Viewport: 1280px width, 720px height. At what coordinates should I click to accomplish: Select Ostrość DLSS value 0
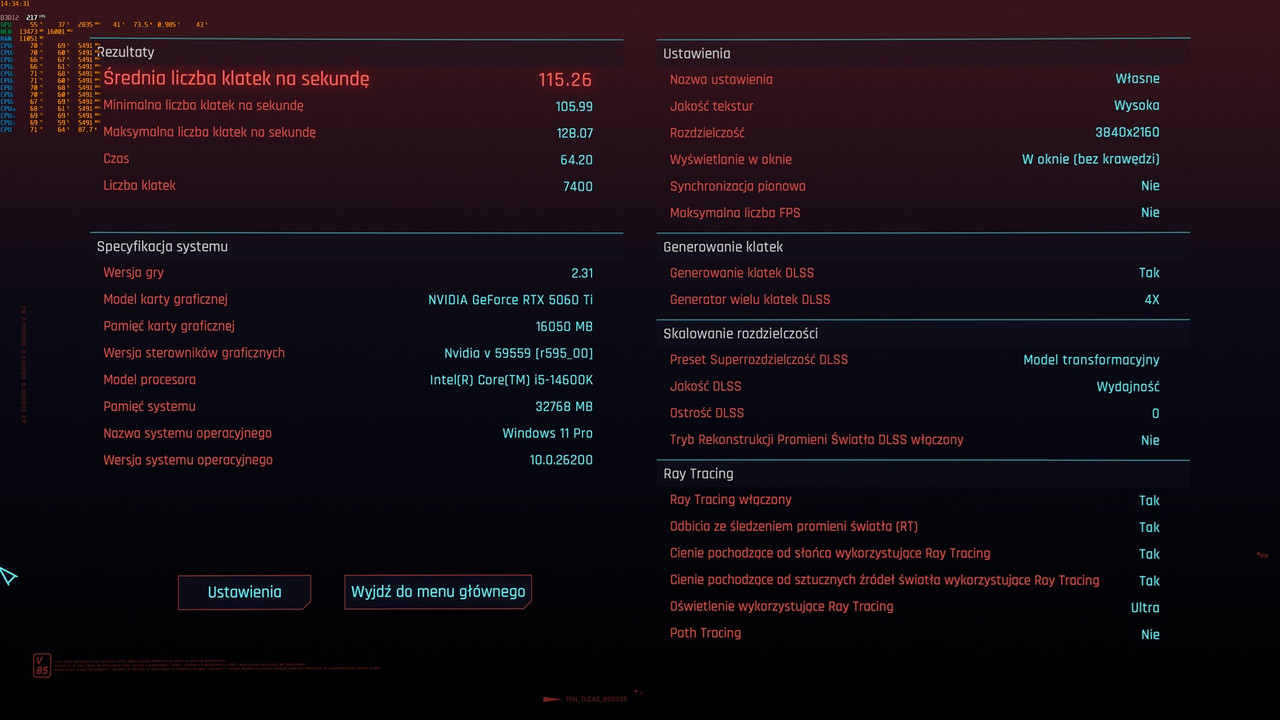click(1155, 414)
